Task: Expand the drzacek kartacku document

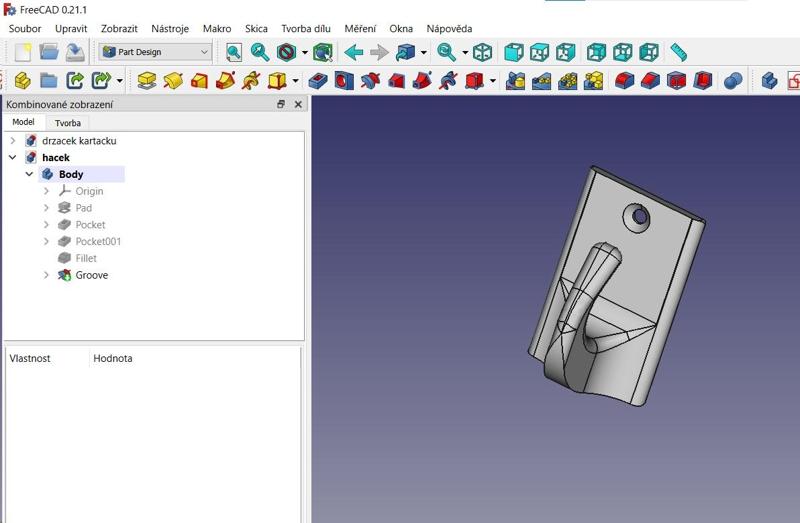Action: [x=12, y=141]
